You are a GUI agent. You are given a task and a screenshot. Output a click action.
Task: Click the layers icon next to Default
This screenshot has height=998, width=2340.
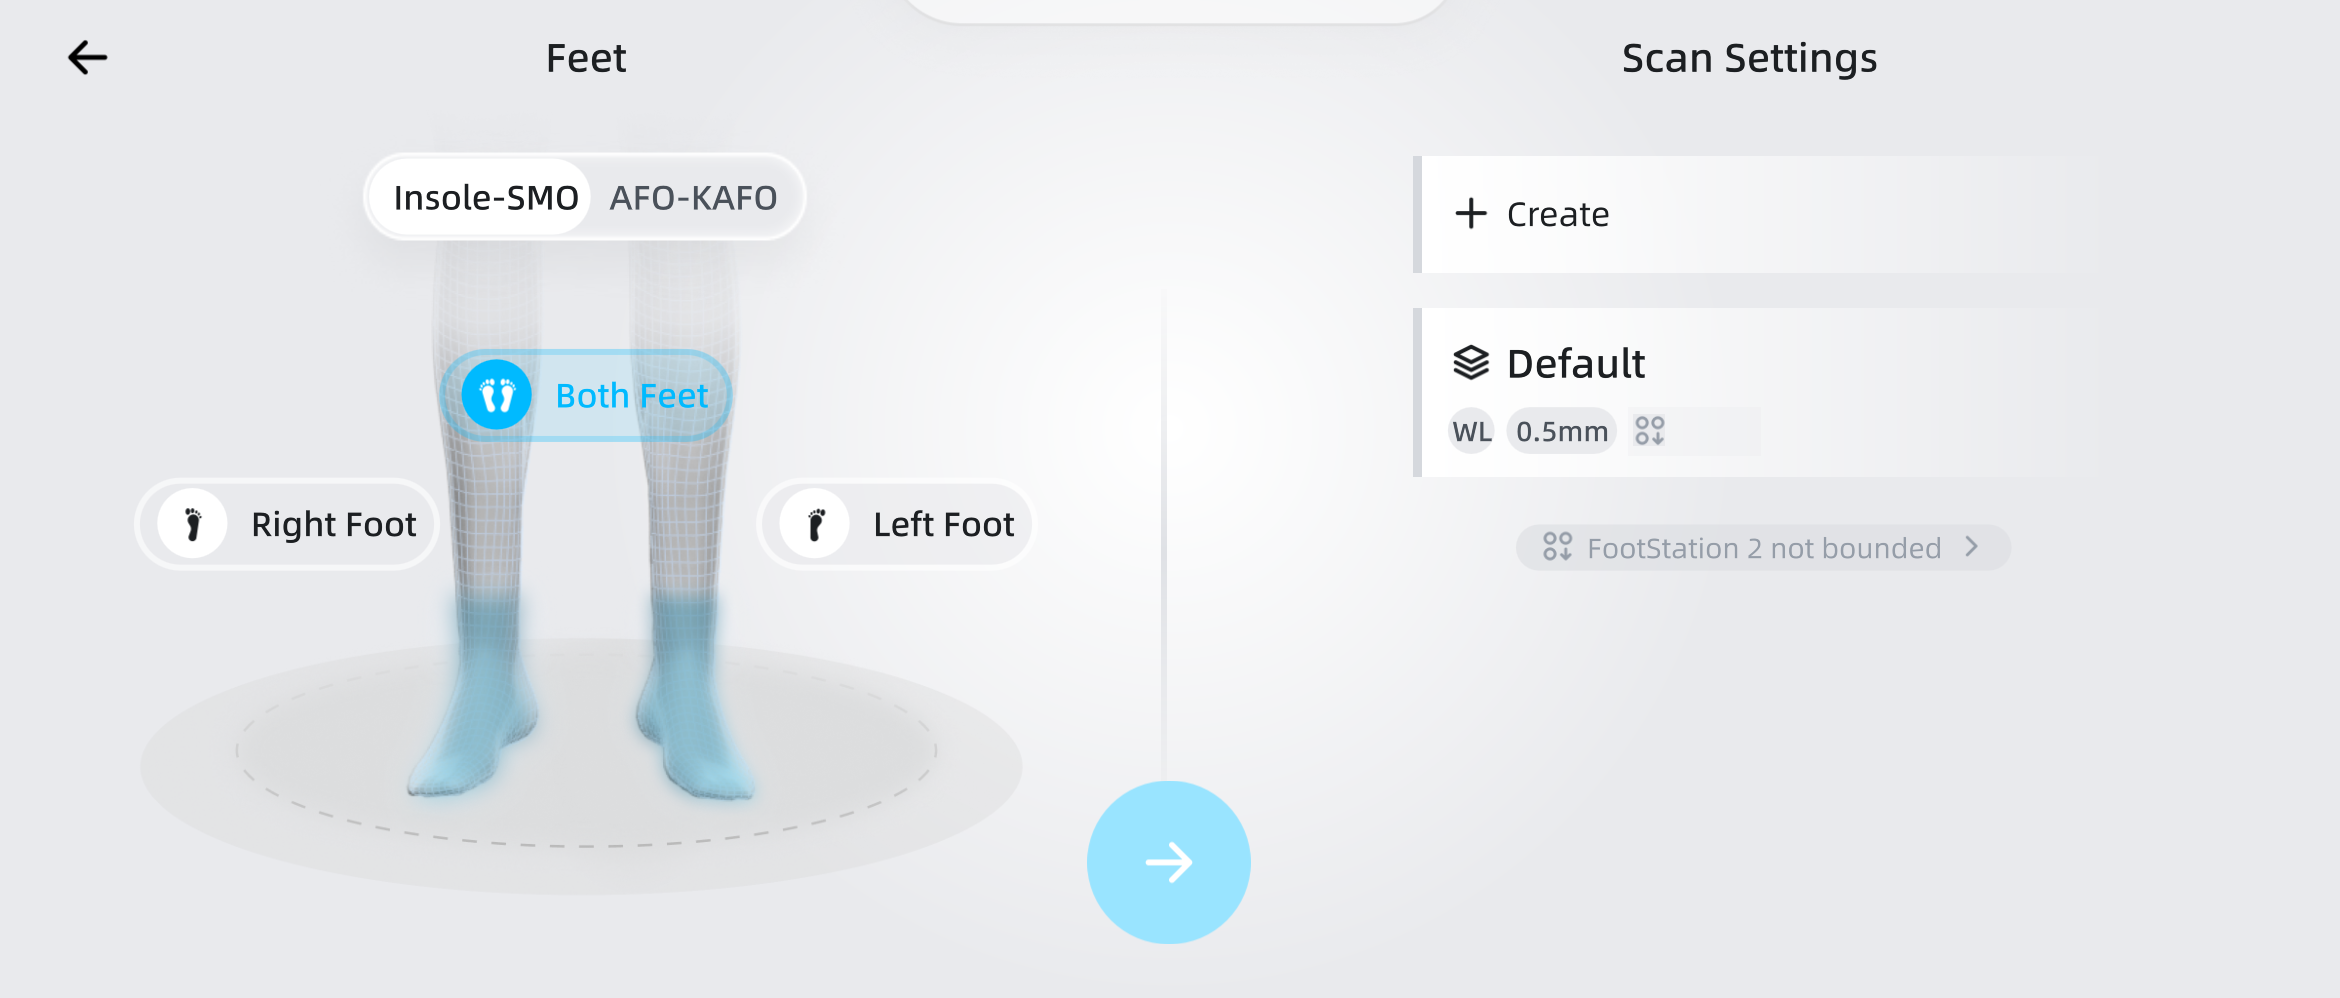1471,363
